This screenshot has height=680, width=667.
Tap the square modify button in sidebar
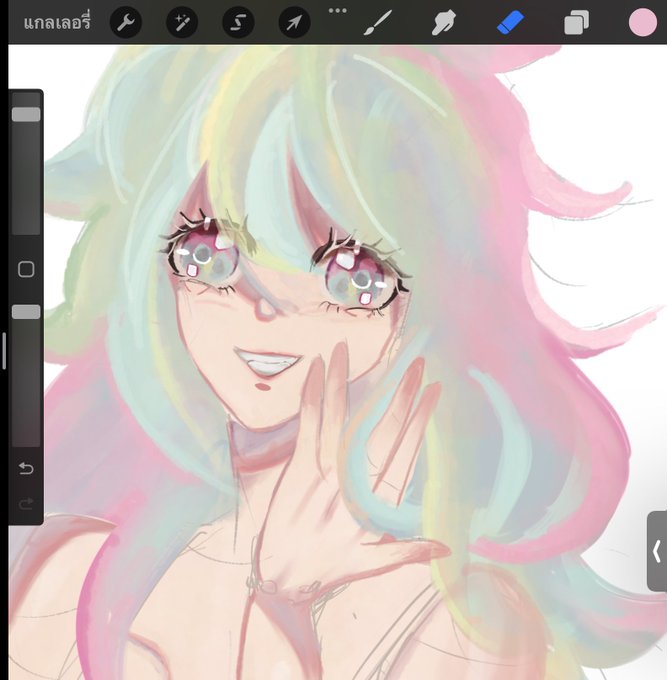pyautogui.click(x=26, y=269)
